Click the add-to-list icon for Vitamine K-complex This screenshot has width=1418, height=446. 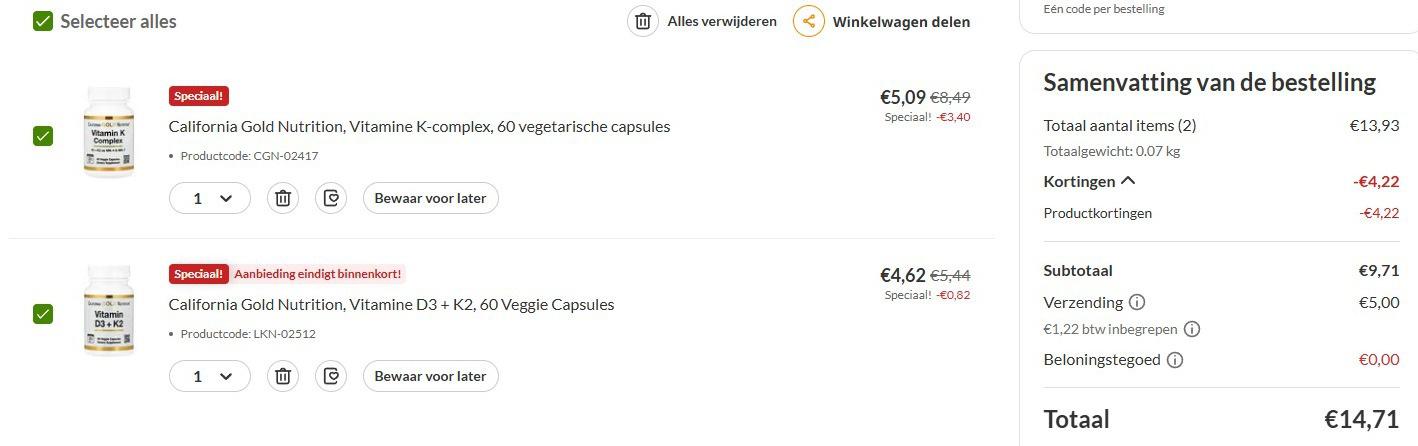[x=331, y=198]
